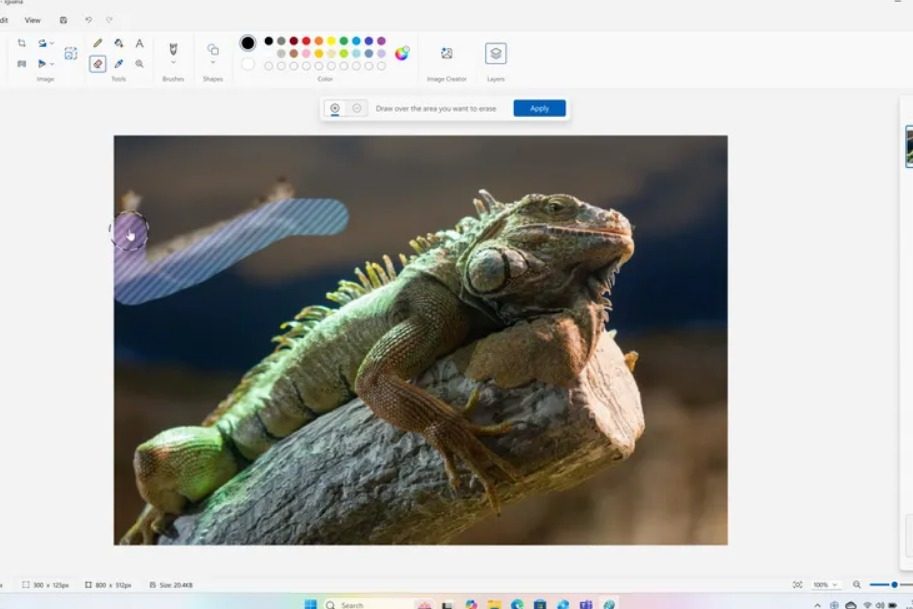Select the Eraser tool
913x609 pixels.
point(97,63)
